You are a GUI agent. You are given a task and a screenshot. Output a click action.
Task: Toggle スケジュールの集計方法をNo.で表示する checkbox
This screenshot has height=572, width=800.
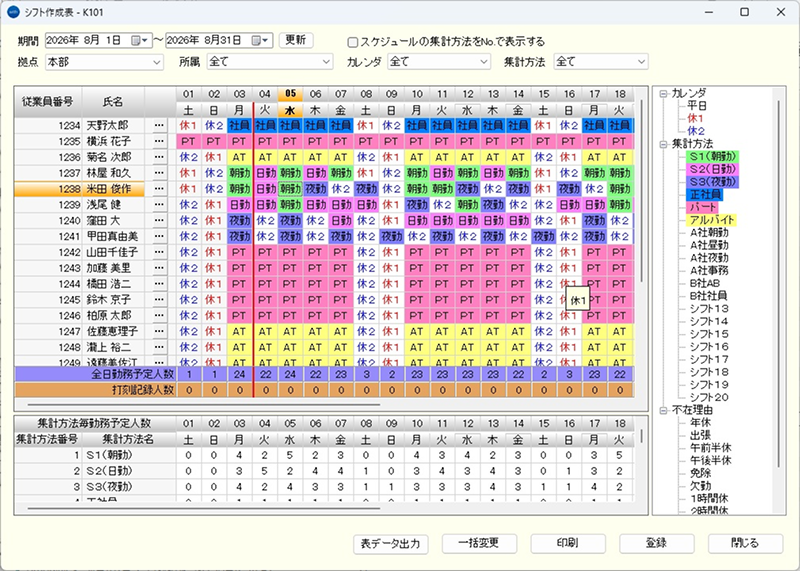tap(353, 42)
